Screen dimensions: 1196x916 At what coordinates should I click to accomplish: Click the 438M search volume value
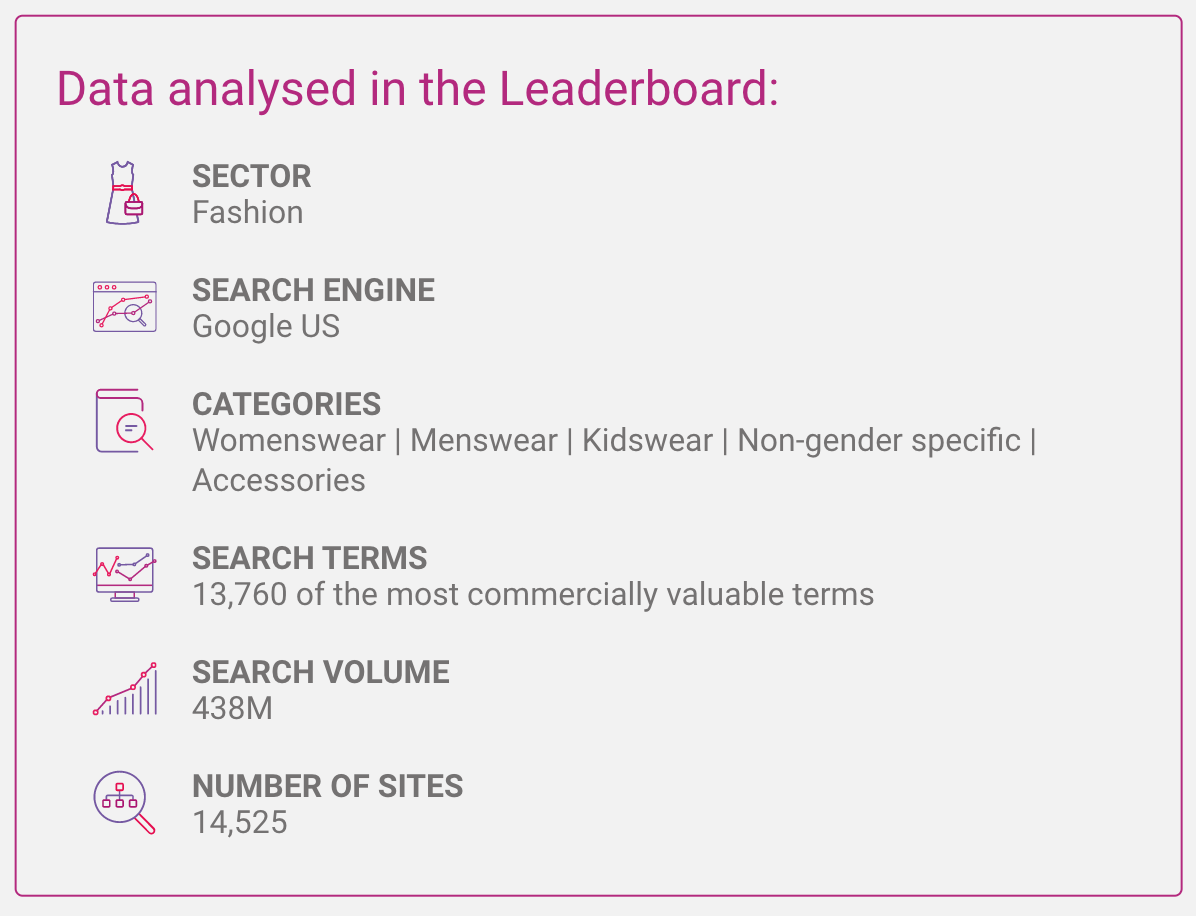click(x=233, y=709)
